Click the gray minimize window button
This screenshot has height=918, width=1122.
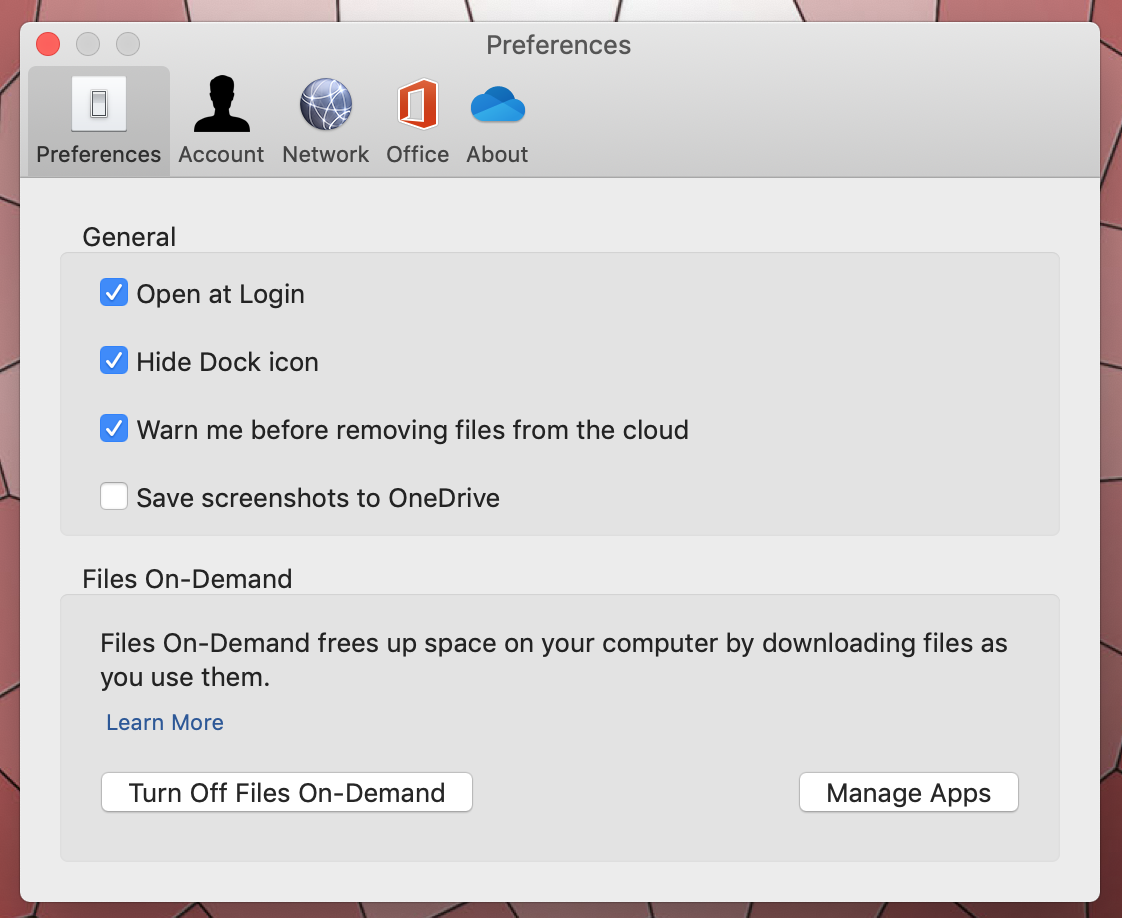click(88, 45)
